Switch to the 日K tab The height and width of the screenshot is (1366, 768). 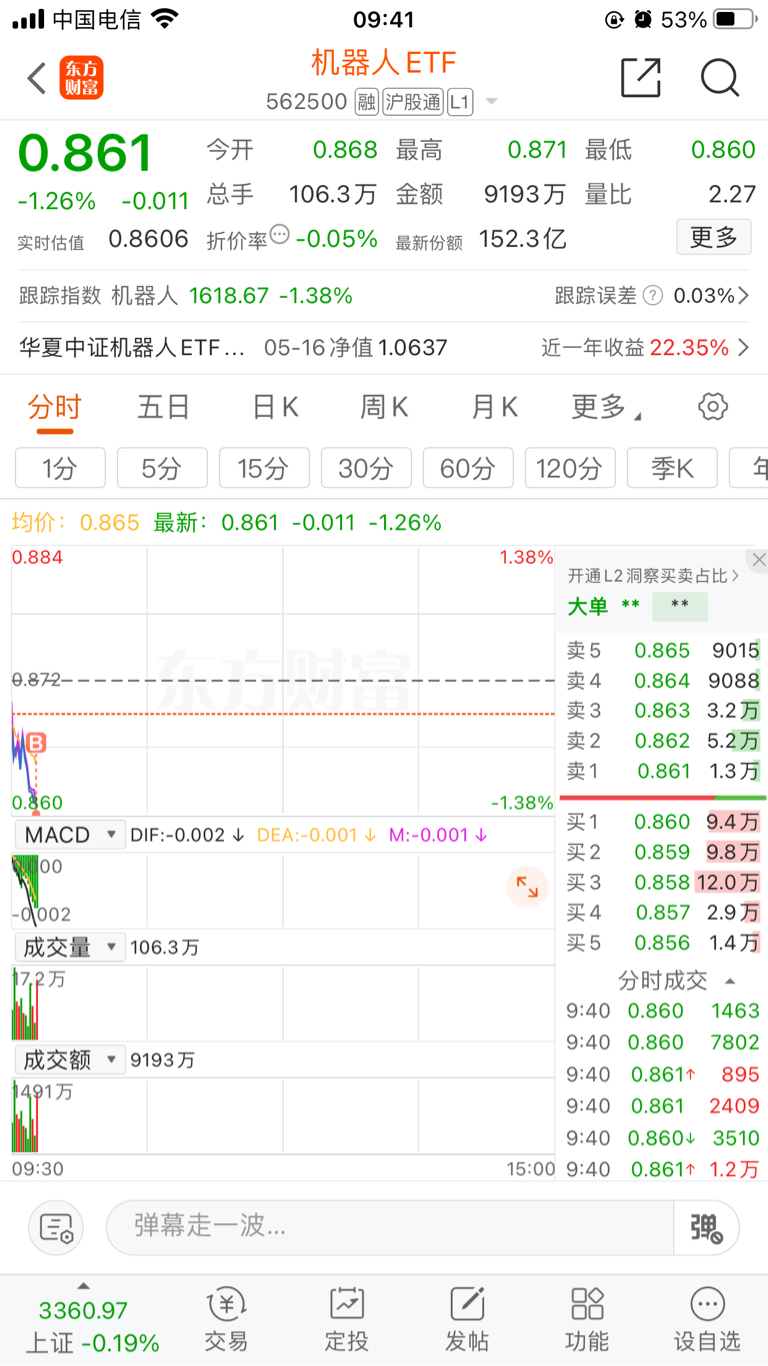[x=275, y=407]
